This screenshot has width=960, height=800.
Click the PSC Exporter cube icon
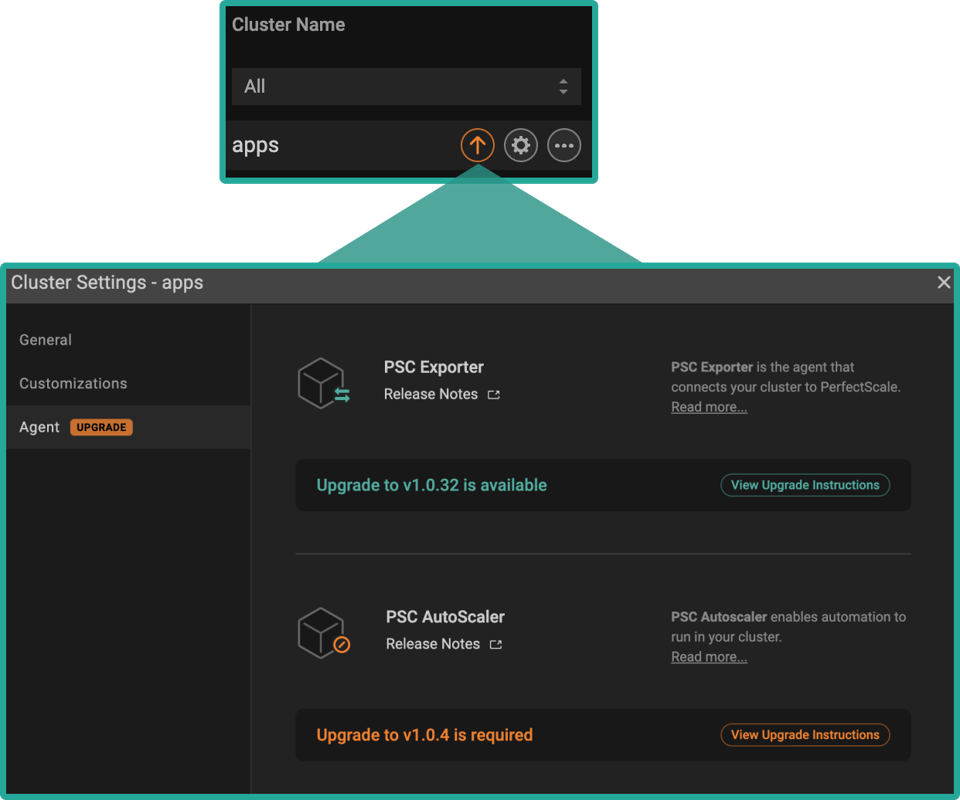pos(323,383)
